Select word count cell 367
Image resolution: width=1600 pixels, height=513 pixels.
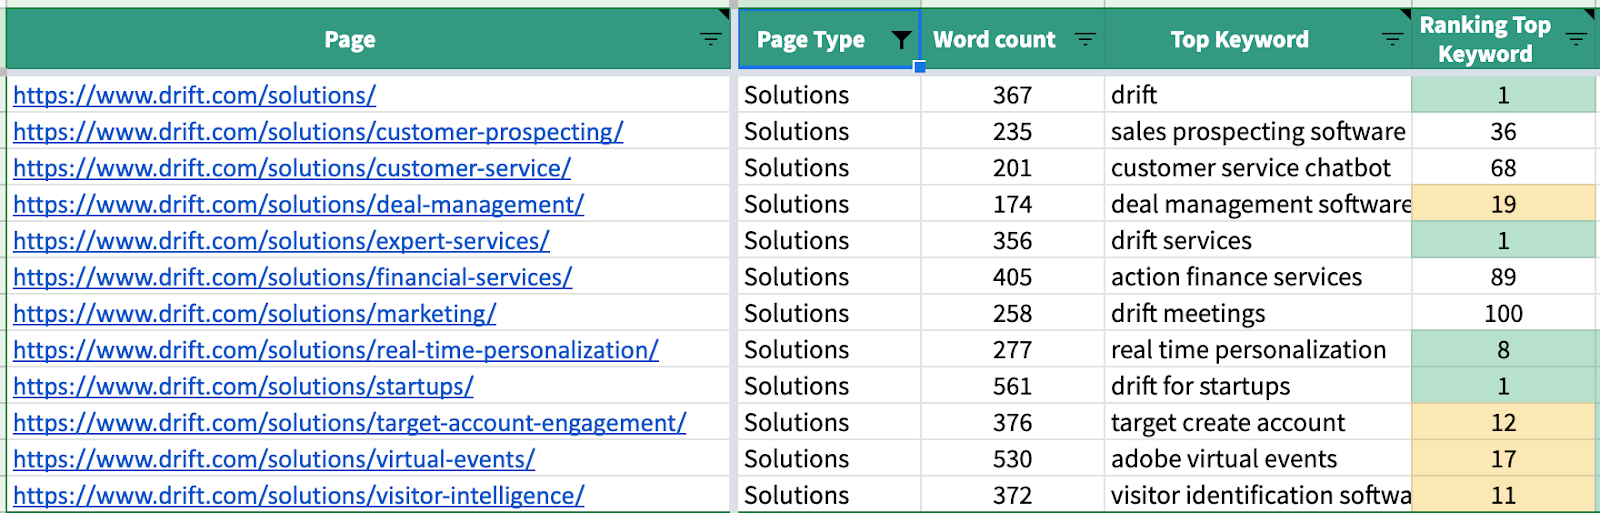click(1012, 95)
